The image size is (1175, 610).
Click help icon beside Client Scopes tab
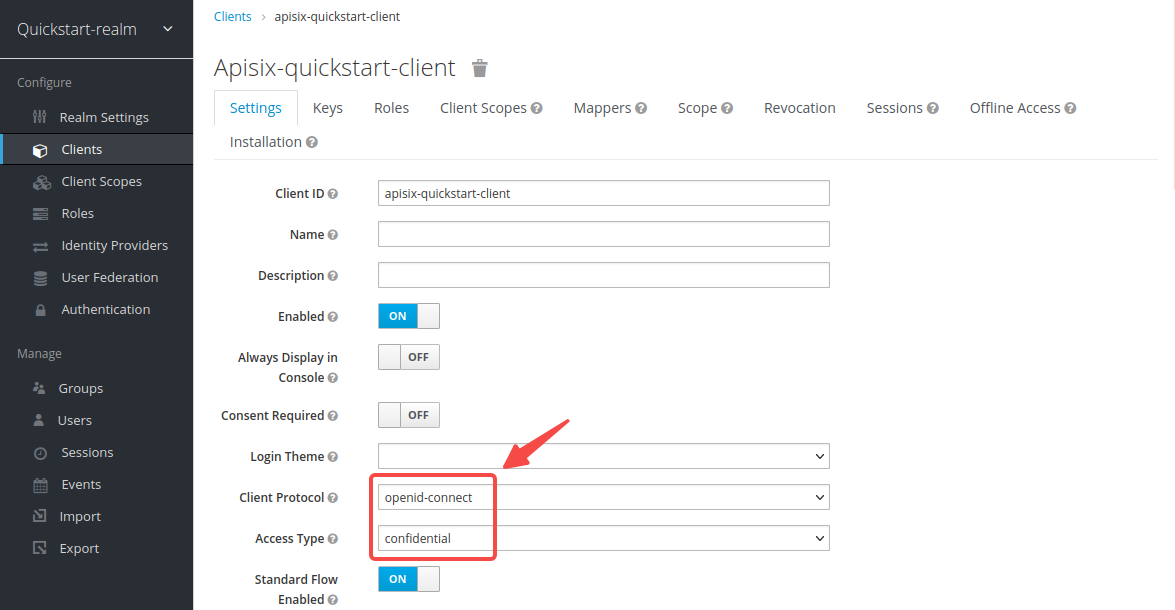(537, 109)
